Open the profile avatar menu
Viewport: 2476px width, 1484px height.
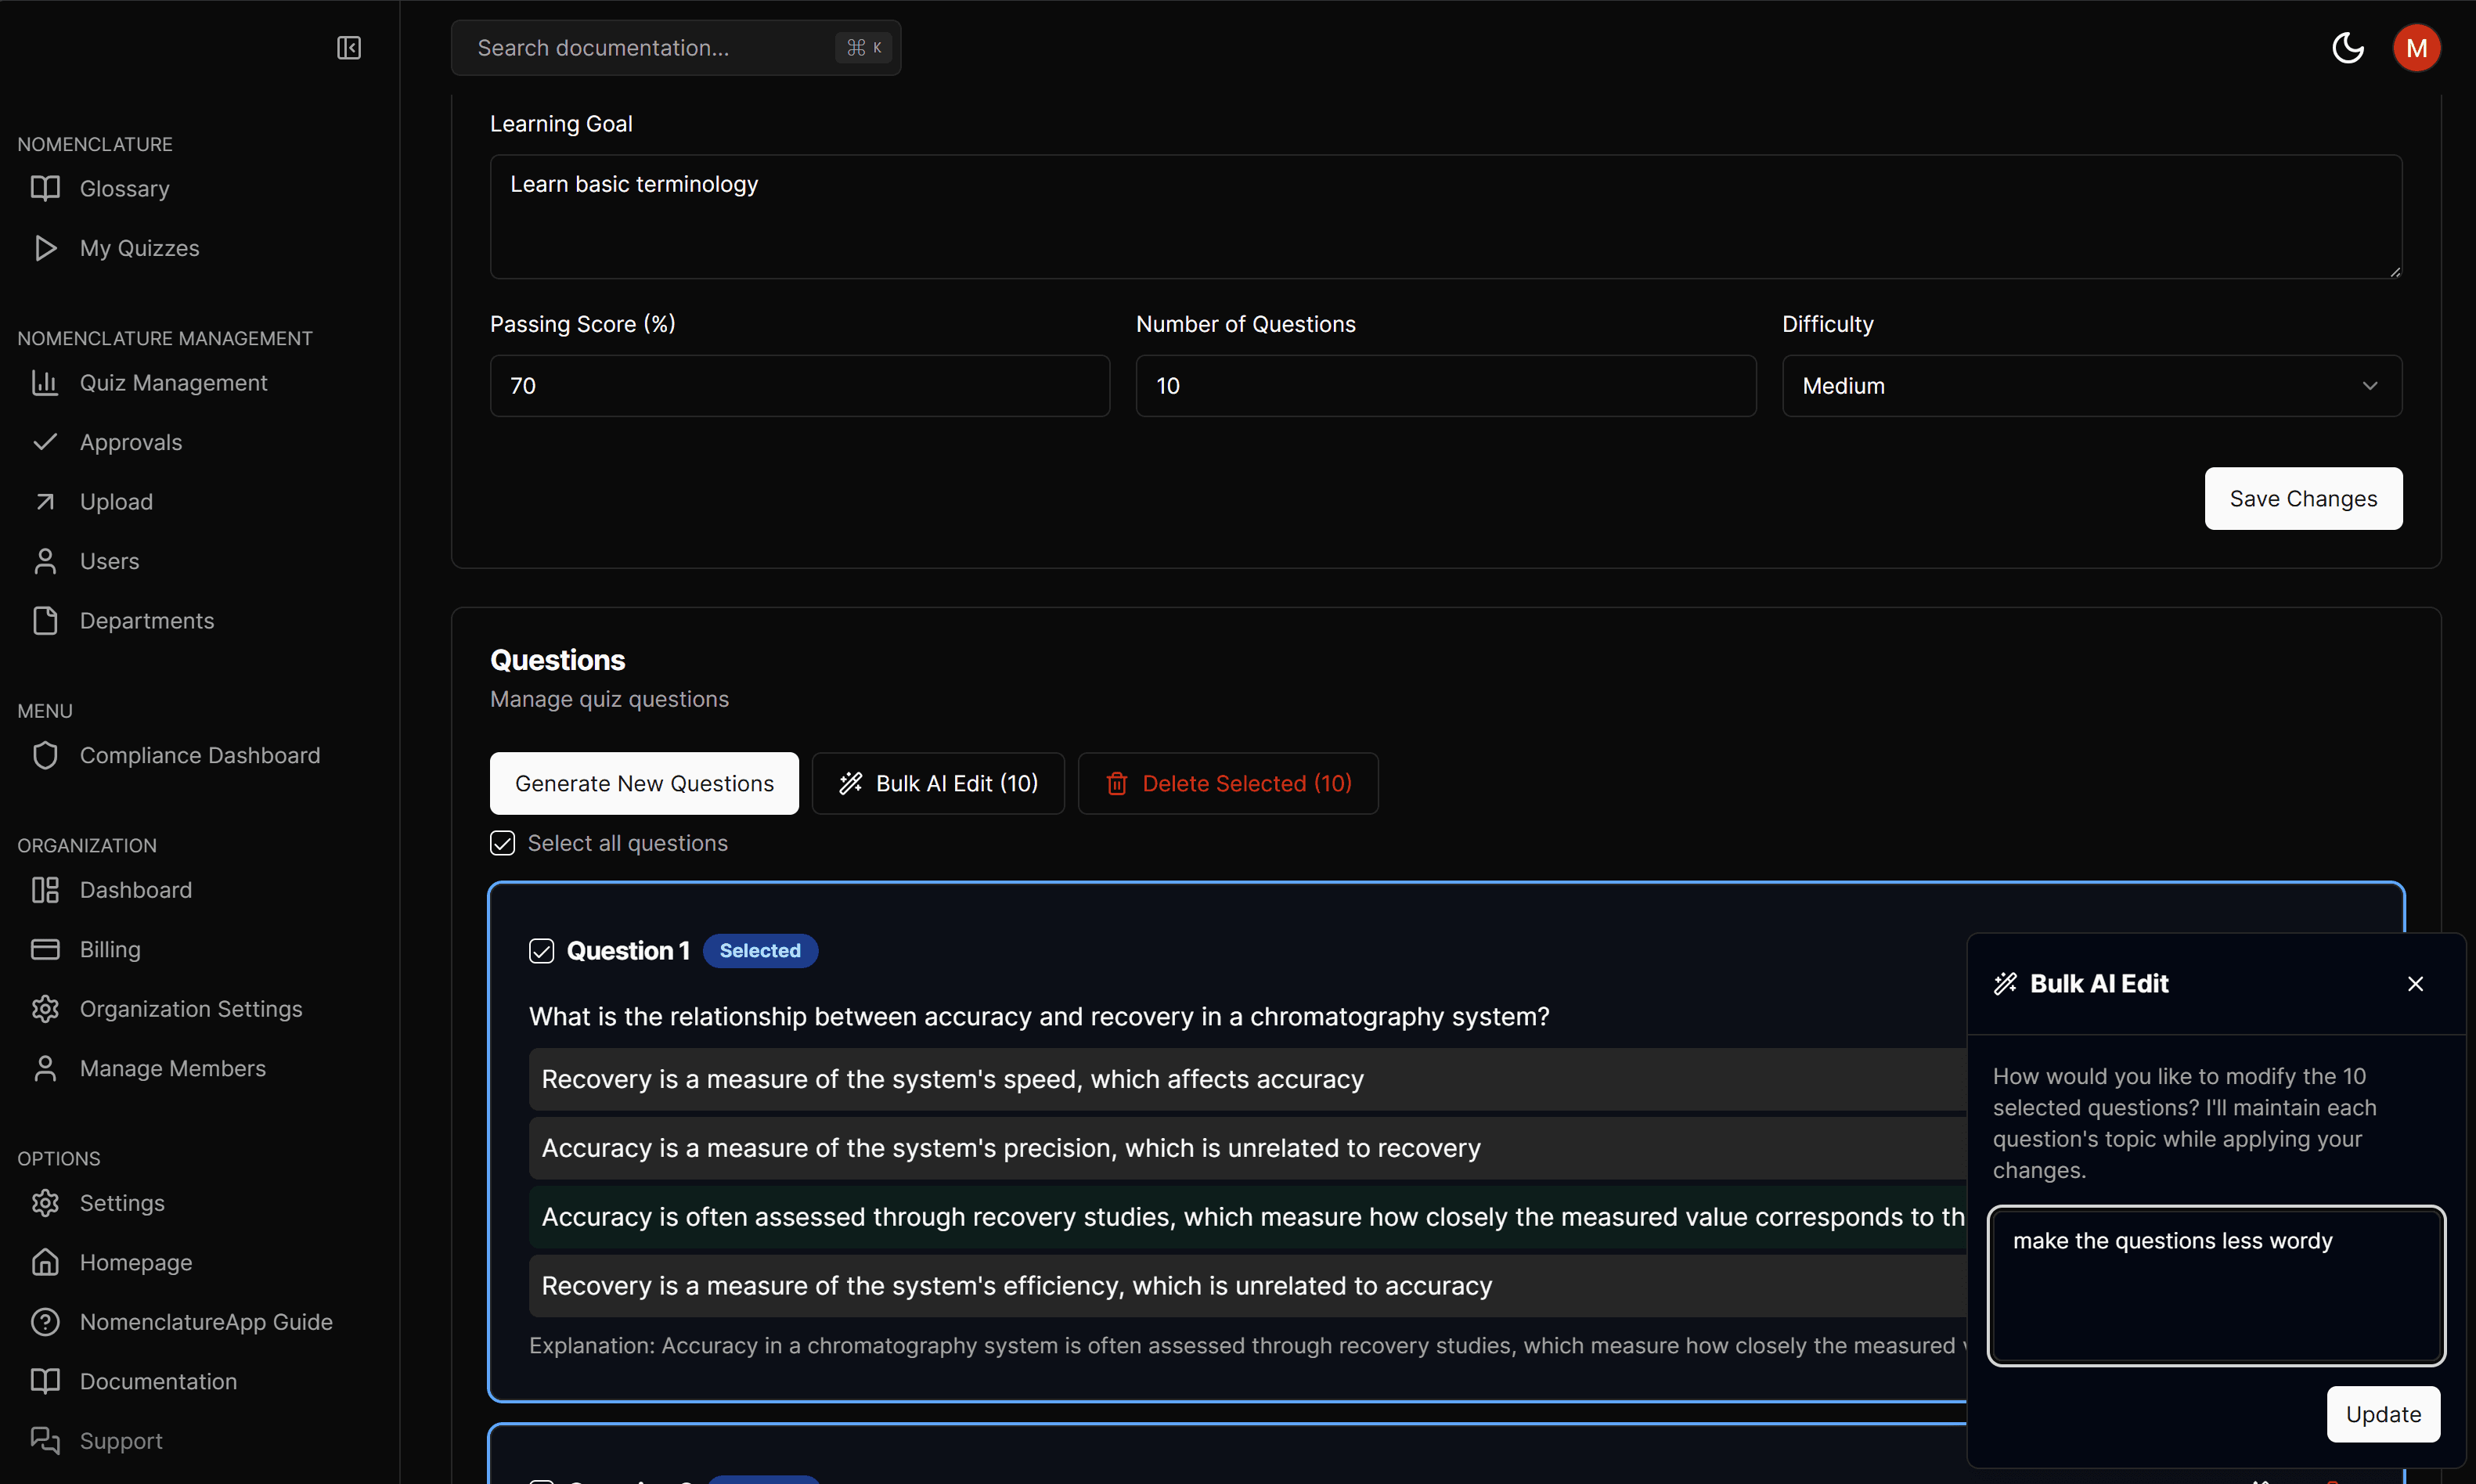[2417, 47]
